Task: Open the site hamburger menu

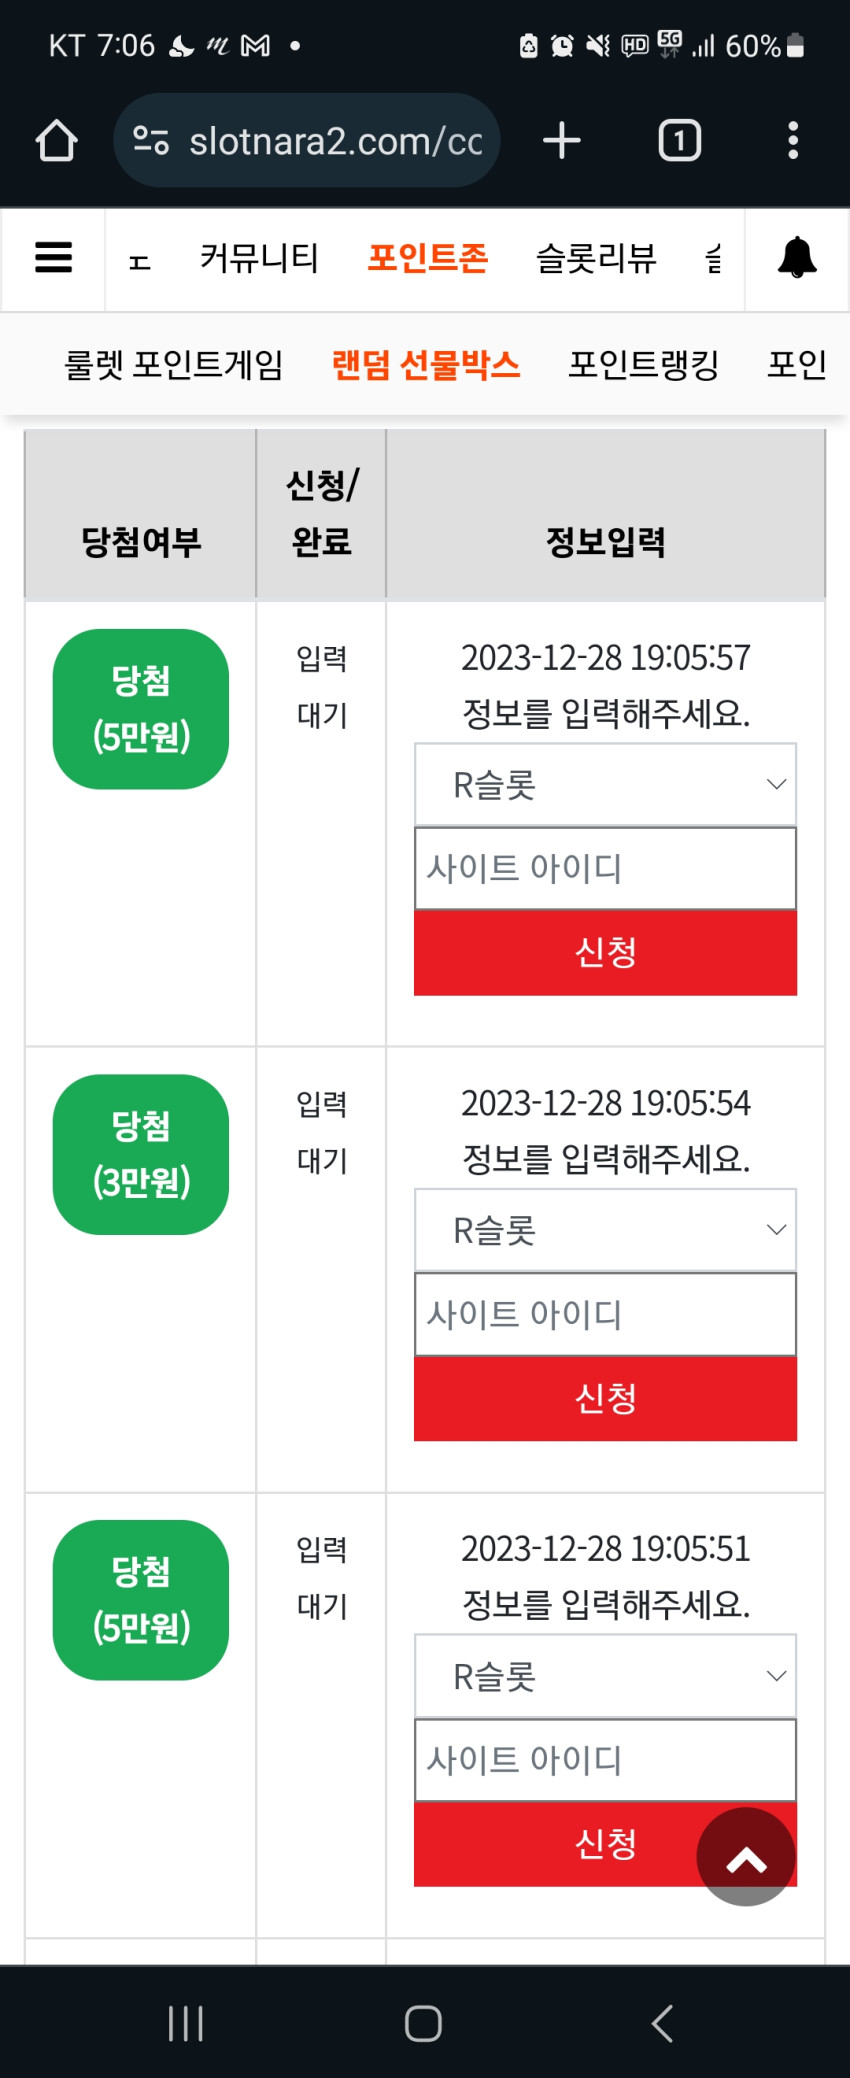Action: tap(53, 258)
